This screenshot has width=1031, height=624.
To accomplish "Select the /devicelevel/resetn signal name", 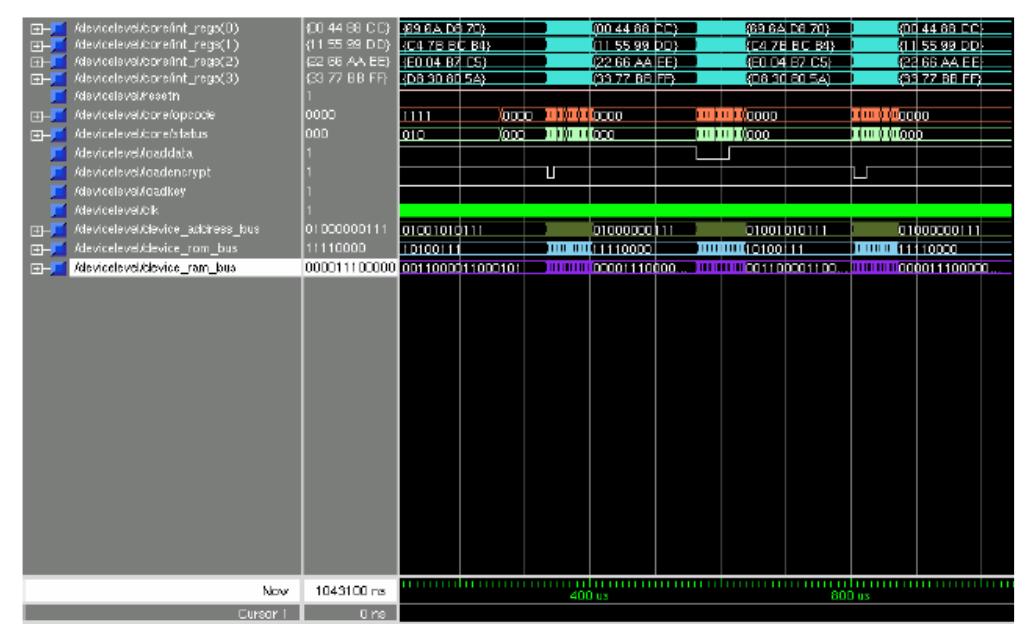I will 127,96.
